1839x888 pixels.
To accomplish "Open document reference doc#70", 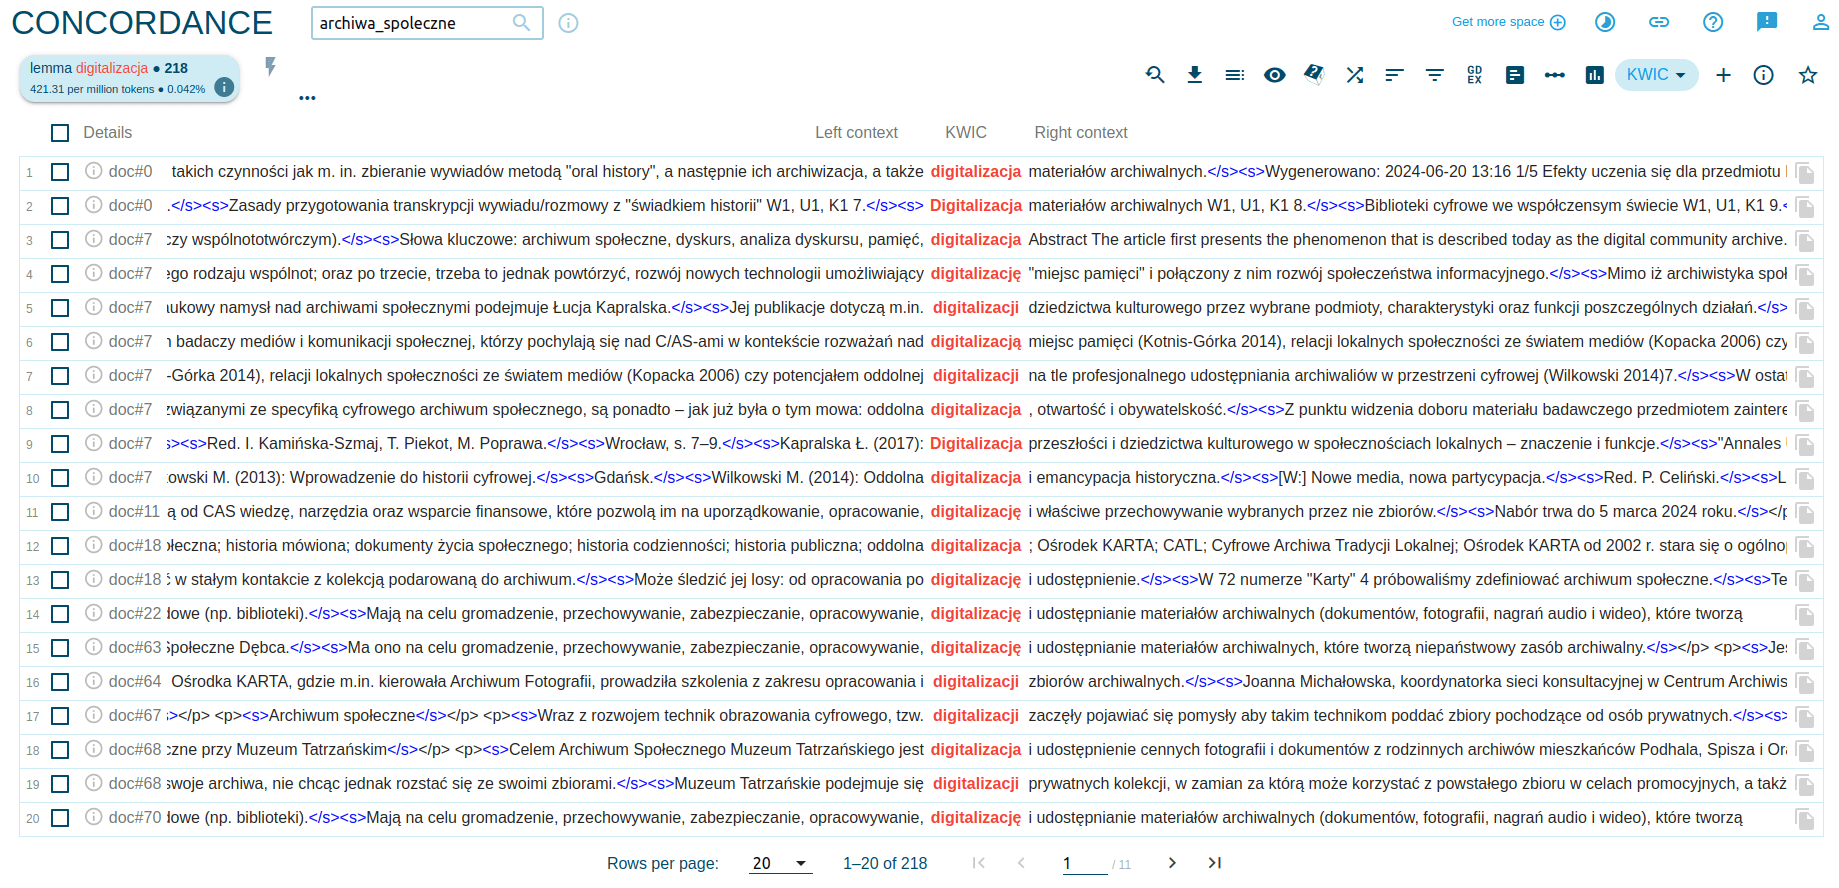I will (x=134, y=818).
